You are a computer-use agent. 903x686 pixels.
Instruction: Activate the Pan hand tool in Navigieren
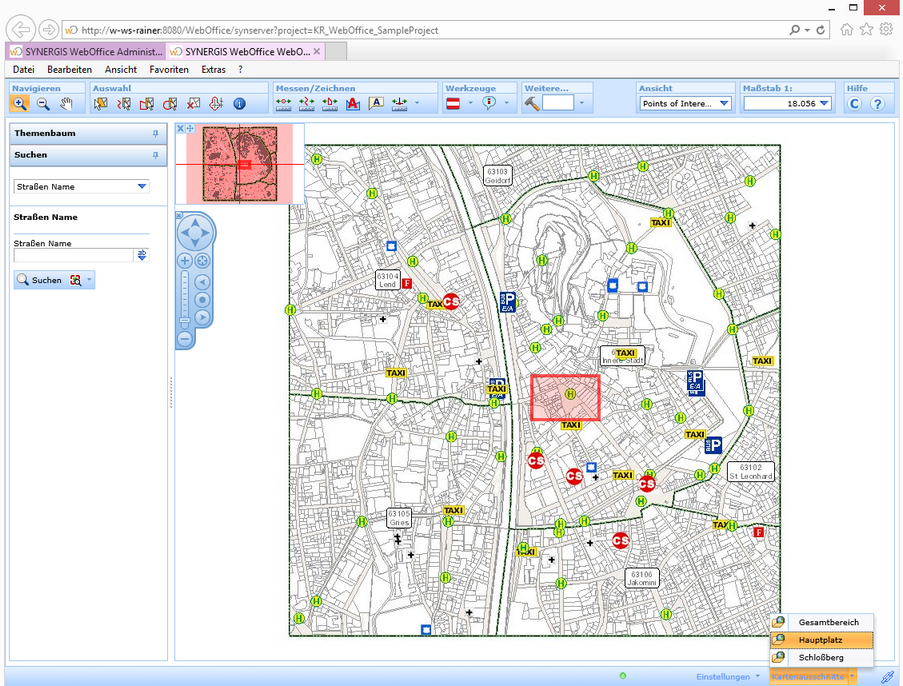tap(67, 103)
